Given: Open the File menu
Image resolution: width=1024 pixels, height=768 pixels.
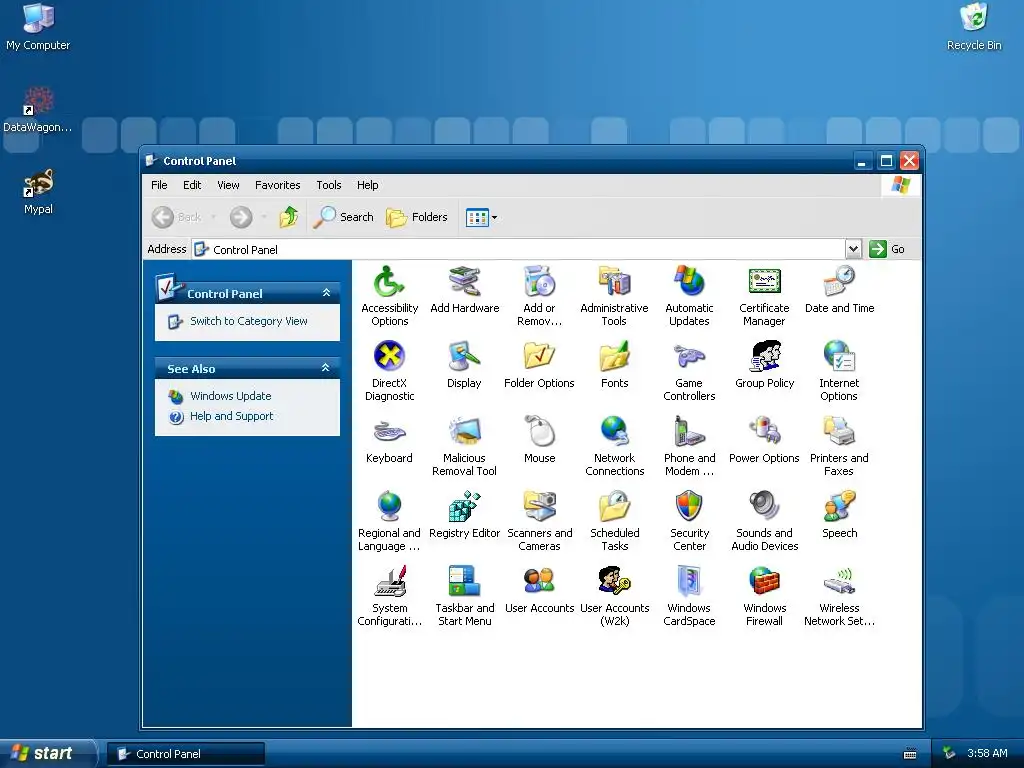Looking at the screenshot, I should tap(159, 185).
